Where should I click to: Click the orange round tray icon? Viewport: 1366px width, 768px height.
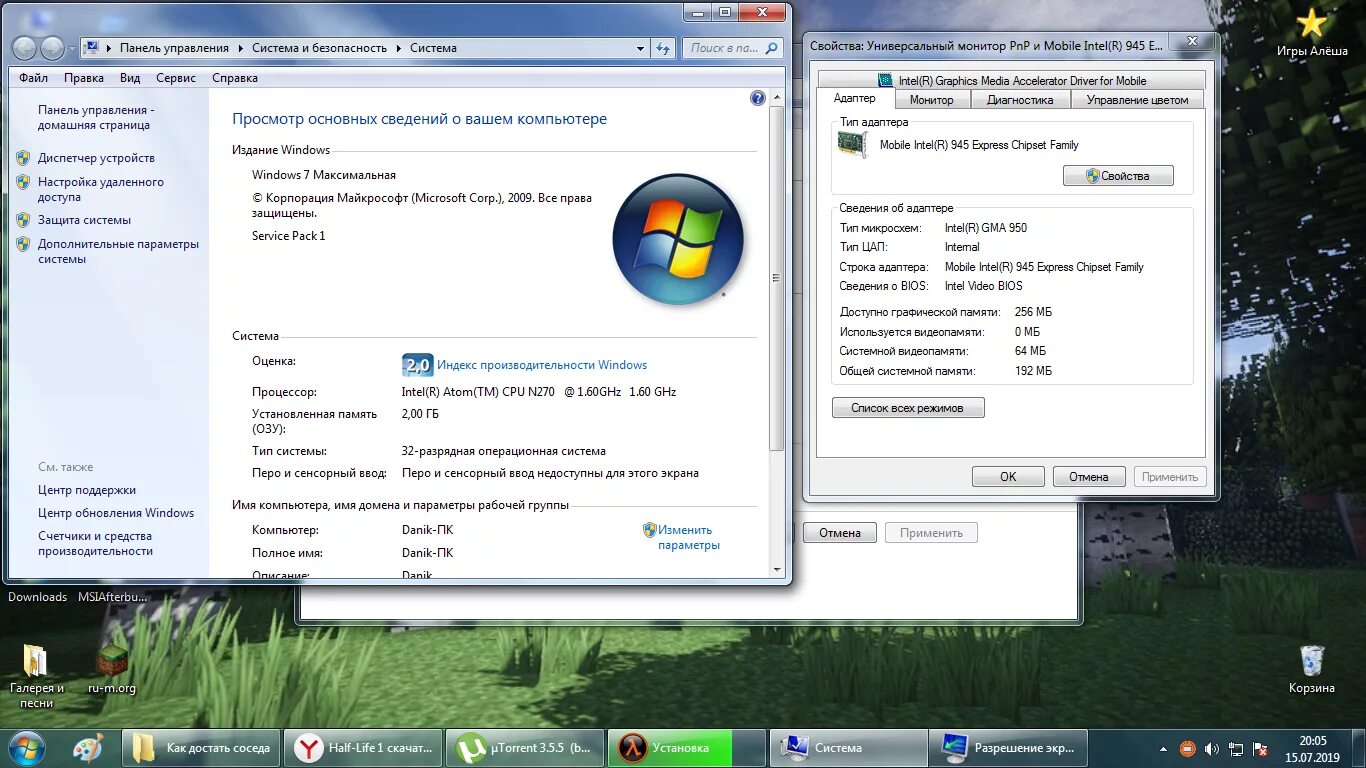pos(1187,748)
